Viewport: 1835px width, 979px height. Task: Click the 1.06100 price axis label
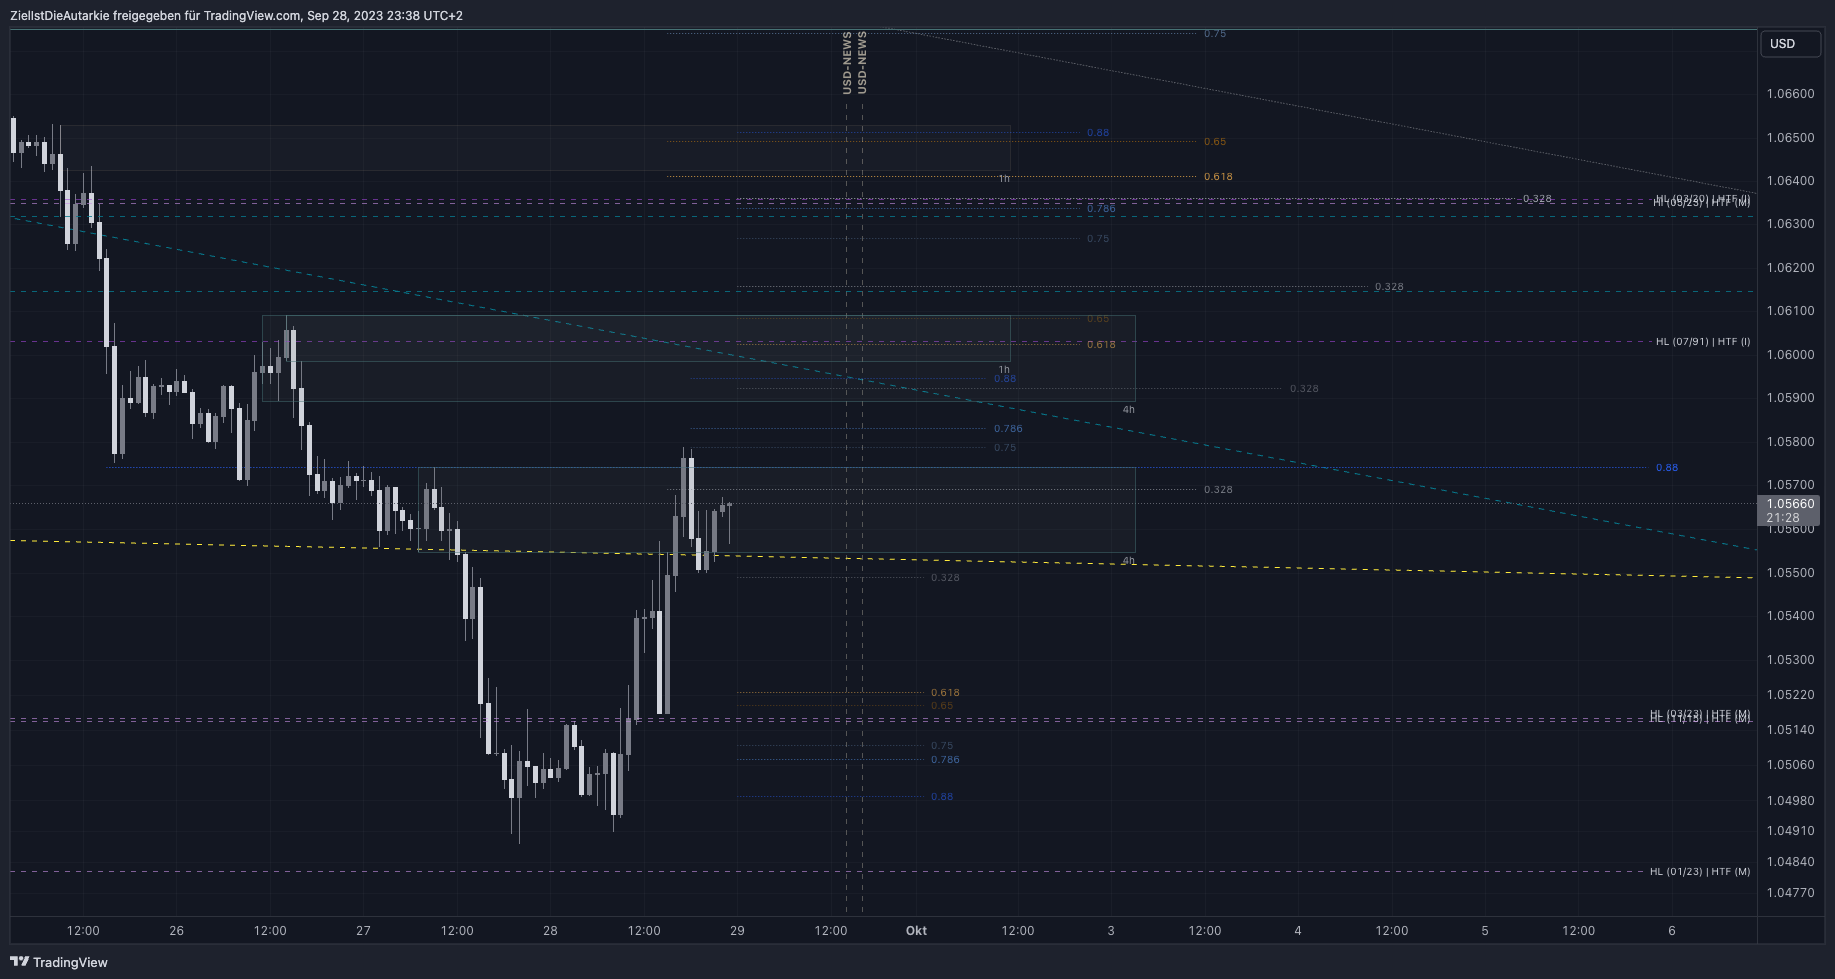point(1790,311)
